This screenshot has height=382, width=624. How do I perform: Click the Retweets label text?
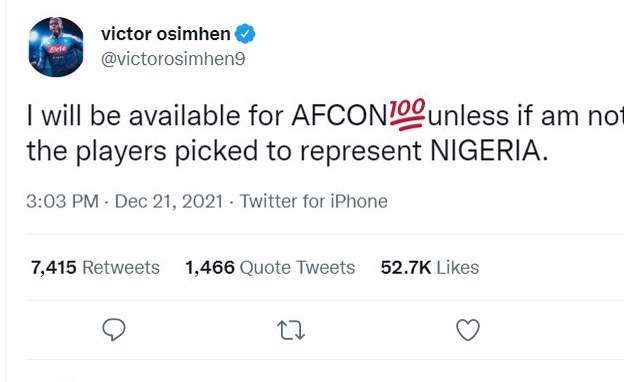121,267
